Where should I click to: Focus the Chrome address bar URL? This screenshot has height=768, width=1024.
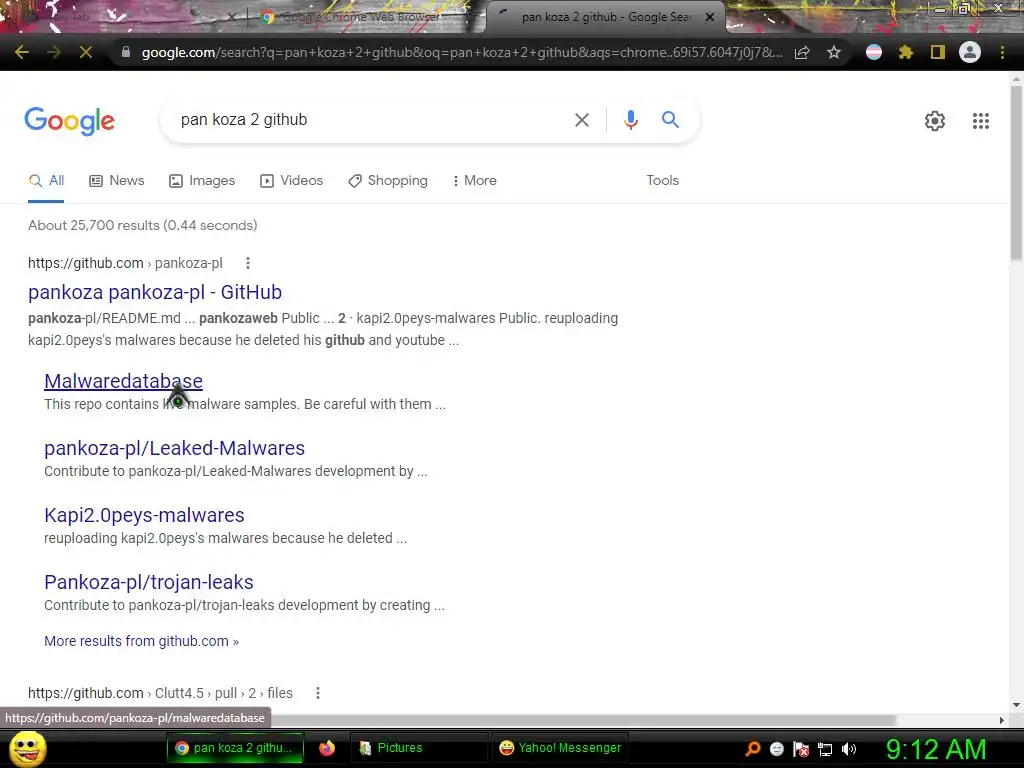pyautogui.click(x=460, y=52)
